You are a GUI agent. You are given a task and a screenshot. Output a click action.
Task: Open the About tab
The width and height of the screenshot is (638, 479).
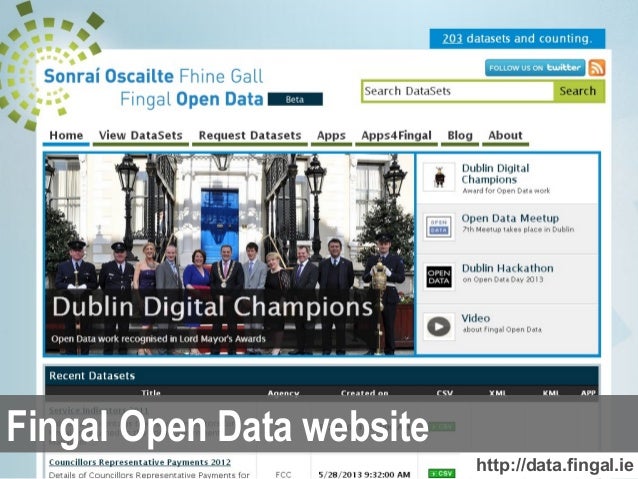[x=505, y=136]
